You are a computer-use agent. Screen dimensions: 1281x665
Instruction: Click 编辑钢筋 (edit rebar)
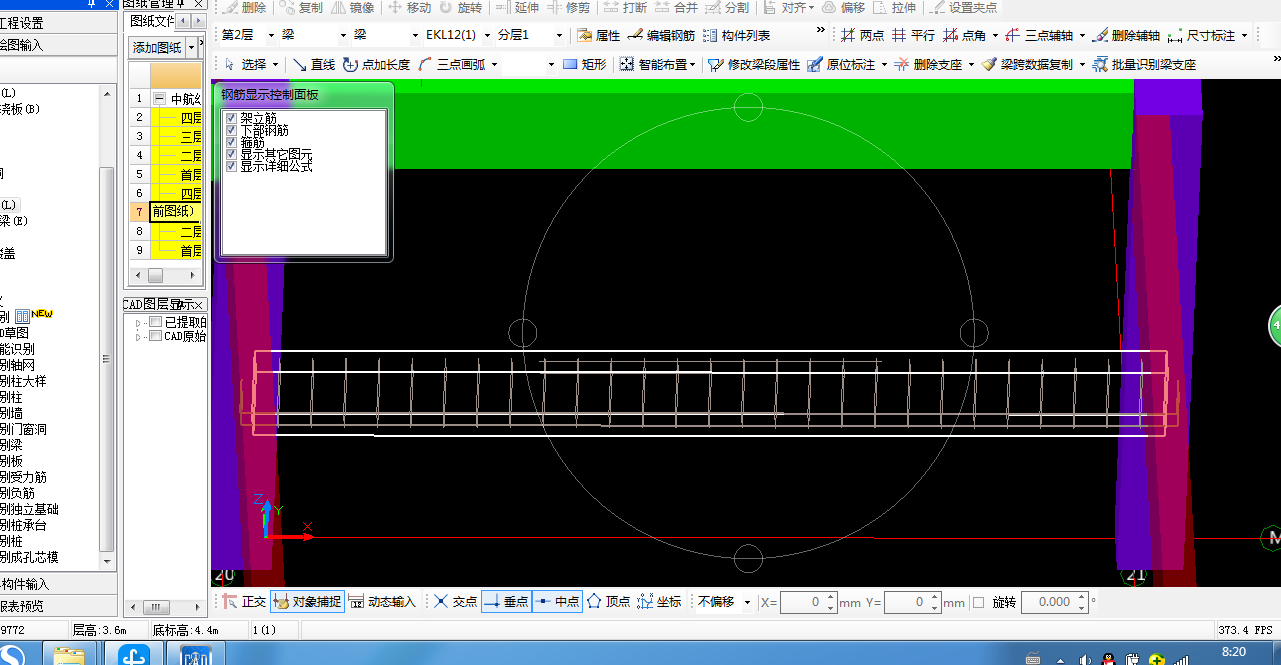pos(661,35)
